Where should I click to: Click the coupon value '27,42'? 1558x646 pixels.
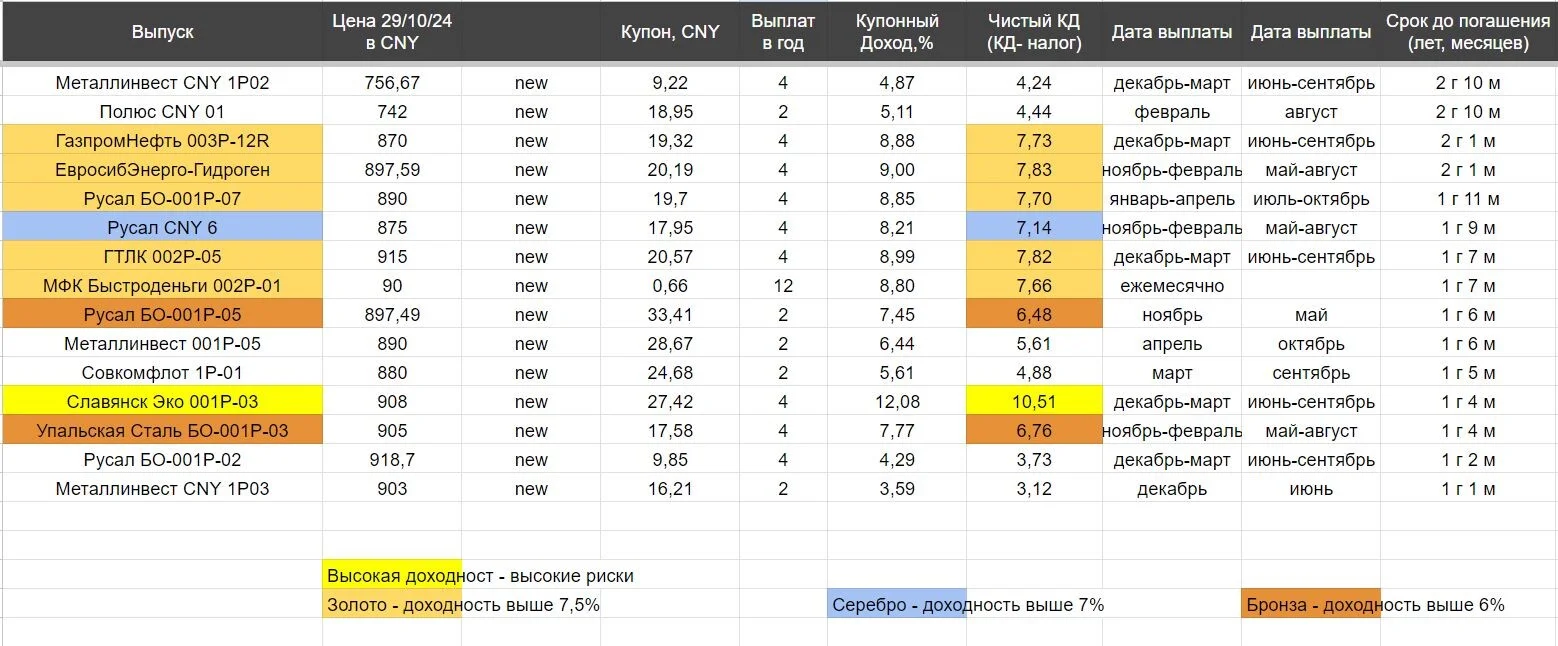[x=670, y=402]
